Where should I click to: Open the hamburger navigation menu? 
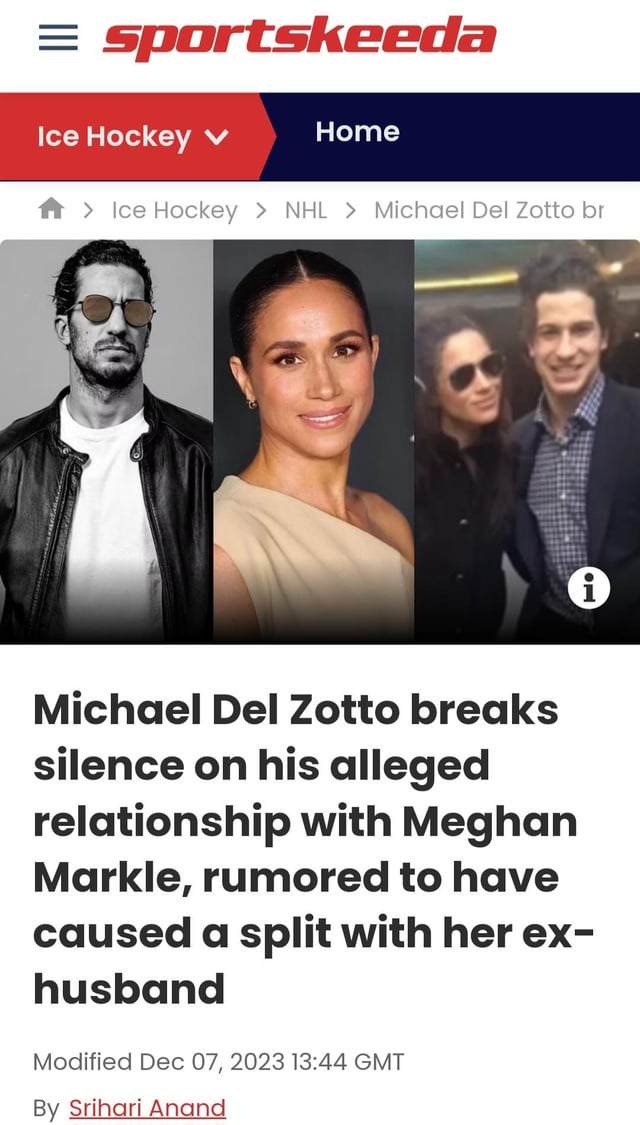point(58,37)
